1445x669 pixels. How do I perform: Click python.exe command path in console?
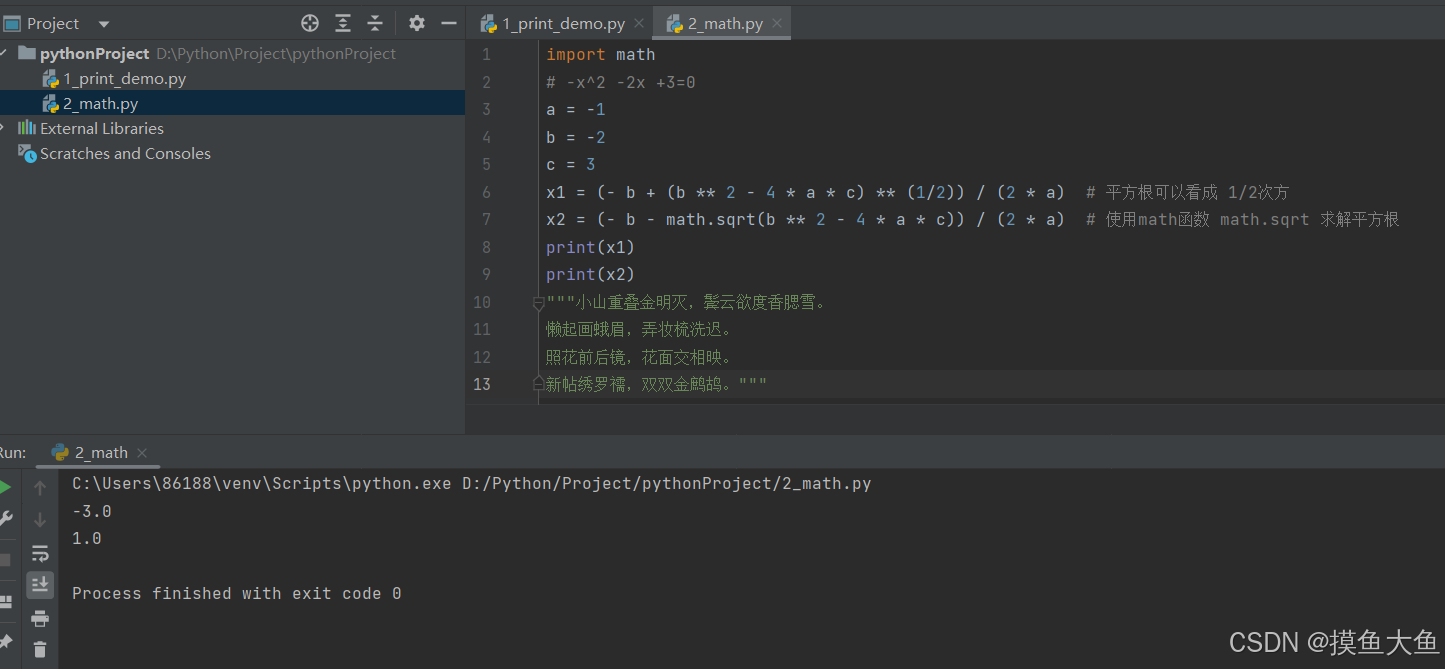coord(262,484)
